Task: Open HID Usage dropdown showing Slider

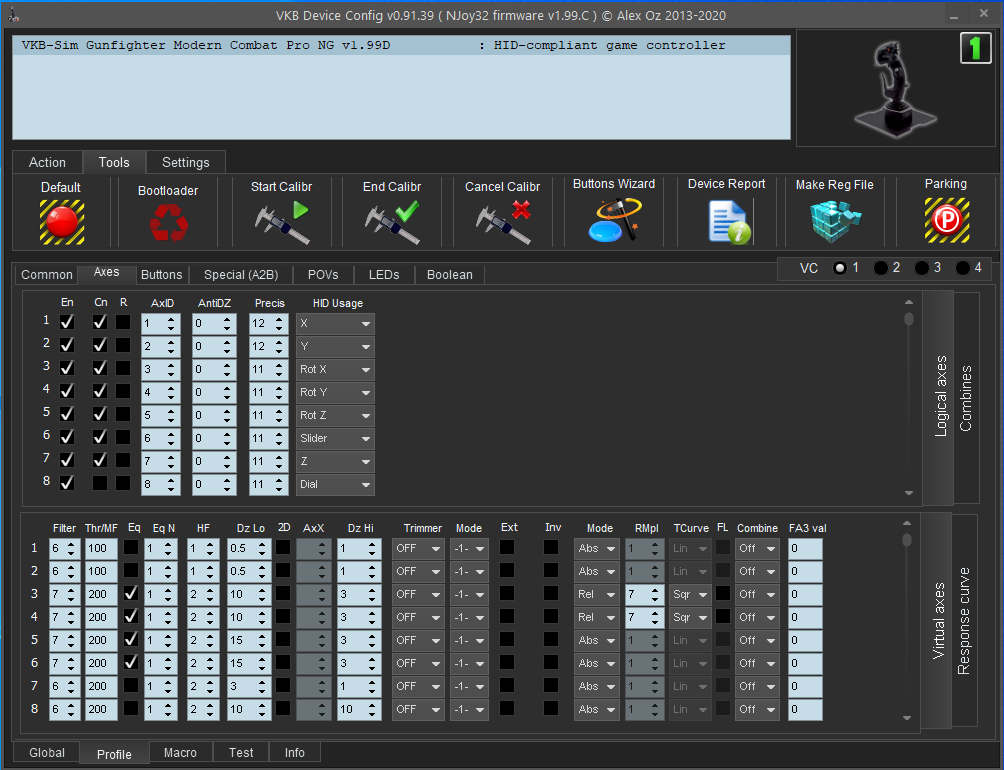Action: (x=335, y=438)
